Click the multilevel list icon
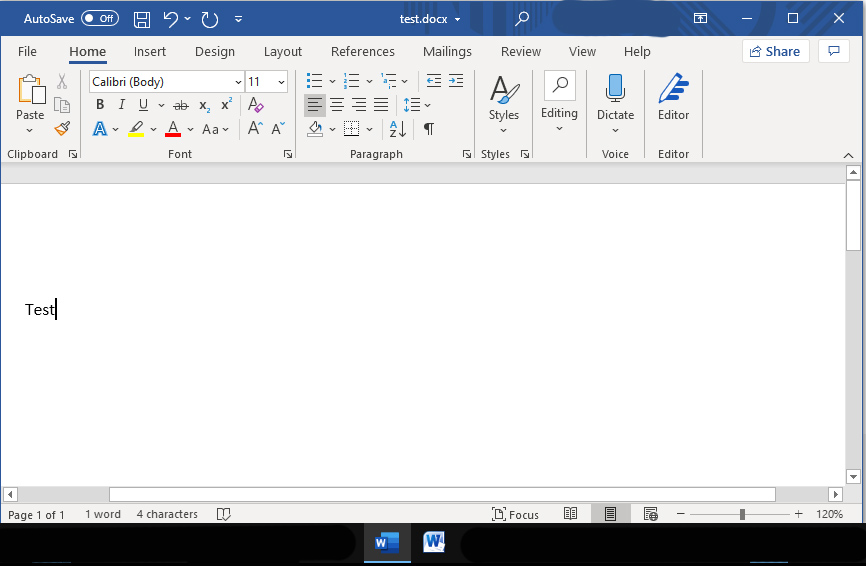Viewport: 866px width, 566px height. 389,81
